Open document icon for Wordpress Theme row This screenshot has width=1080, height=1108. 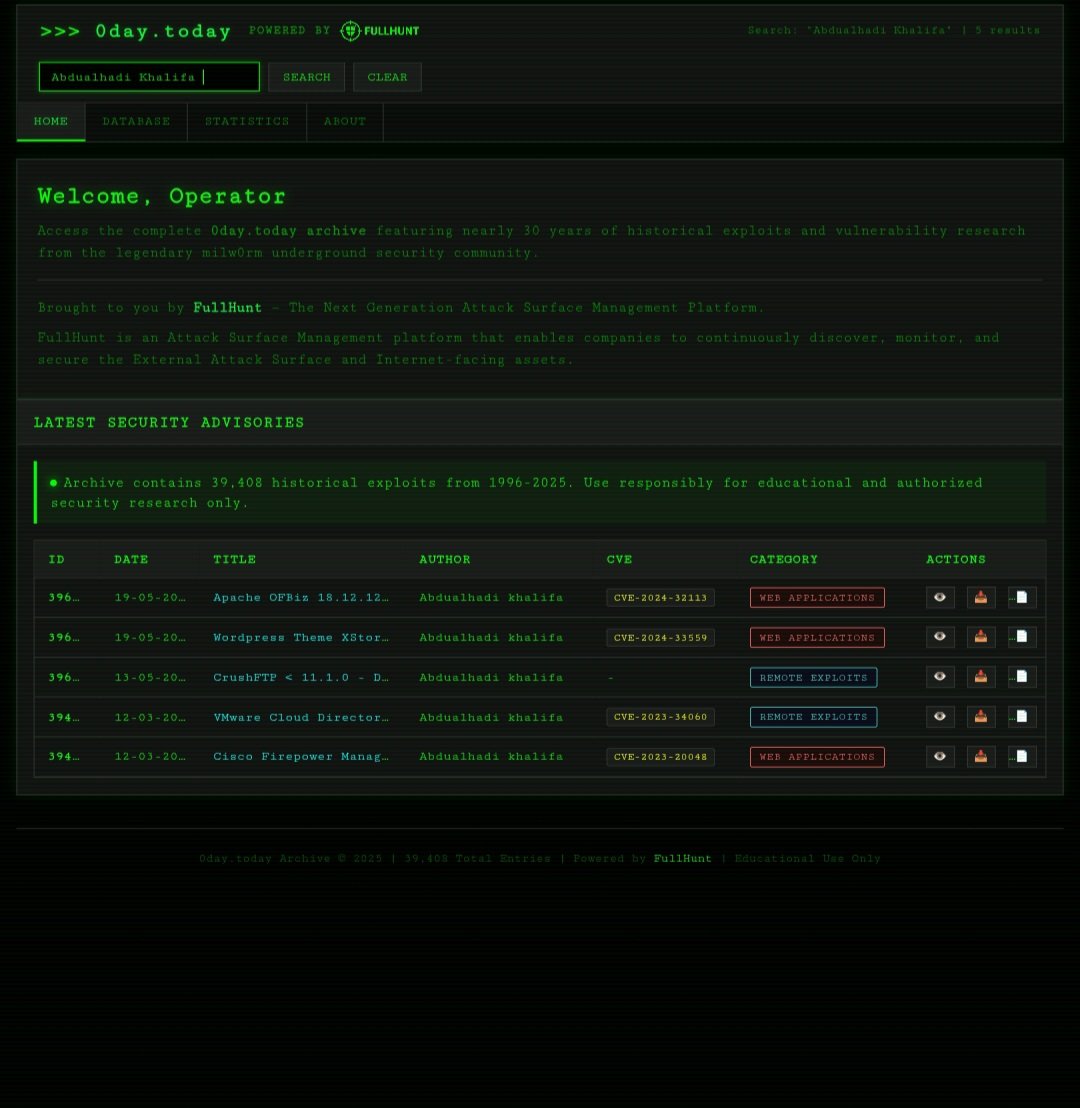(x=1022, y=637)
